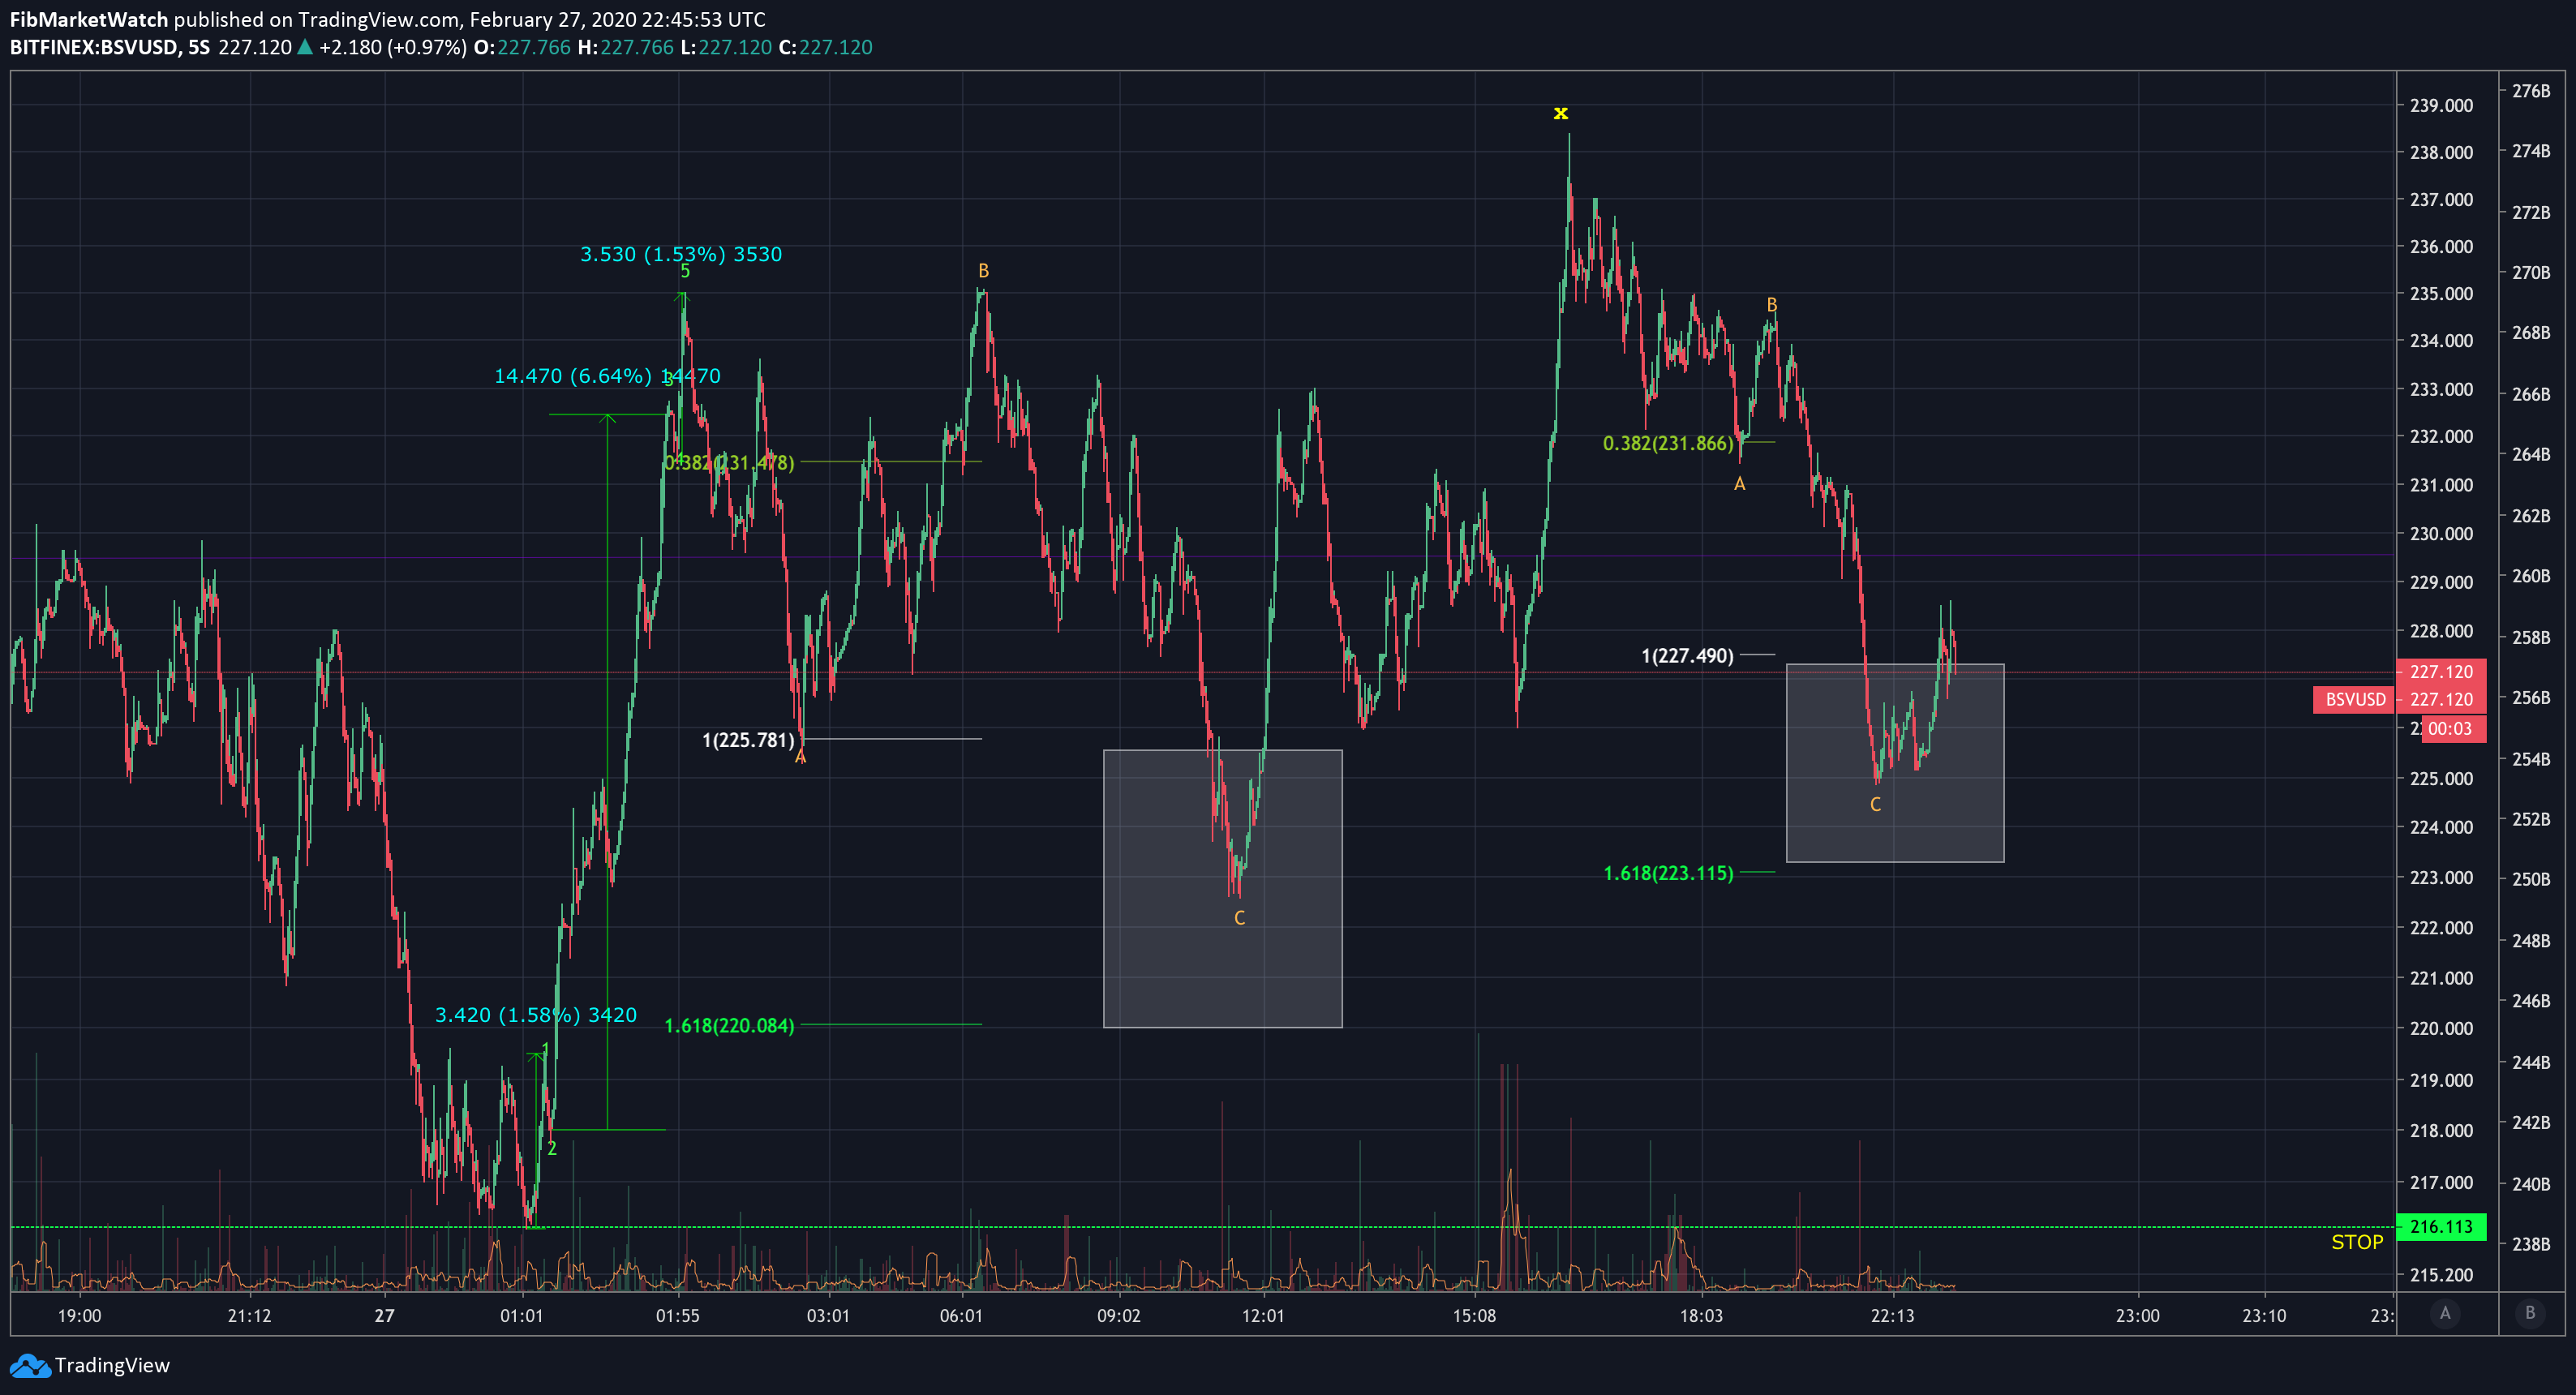Click the orange B label above 06:01
Viewport: 2576px width, 1395px height.
tap(983, 271)
